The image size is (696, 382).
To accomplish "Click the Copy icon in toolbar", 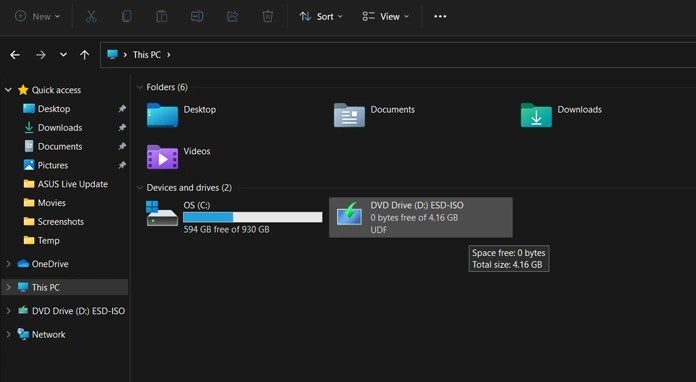I will click(127, 16).
